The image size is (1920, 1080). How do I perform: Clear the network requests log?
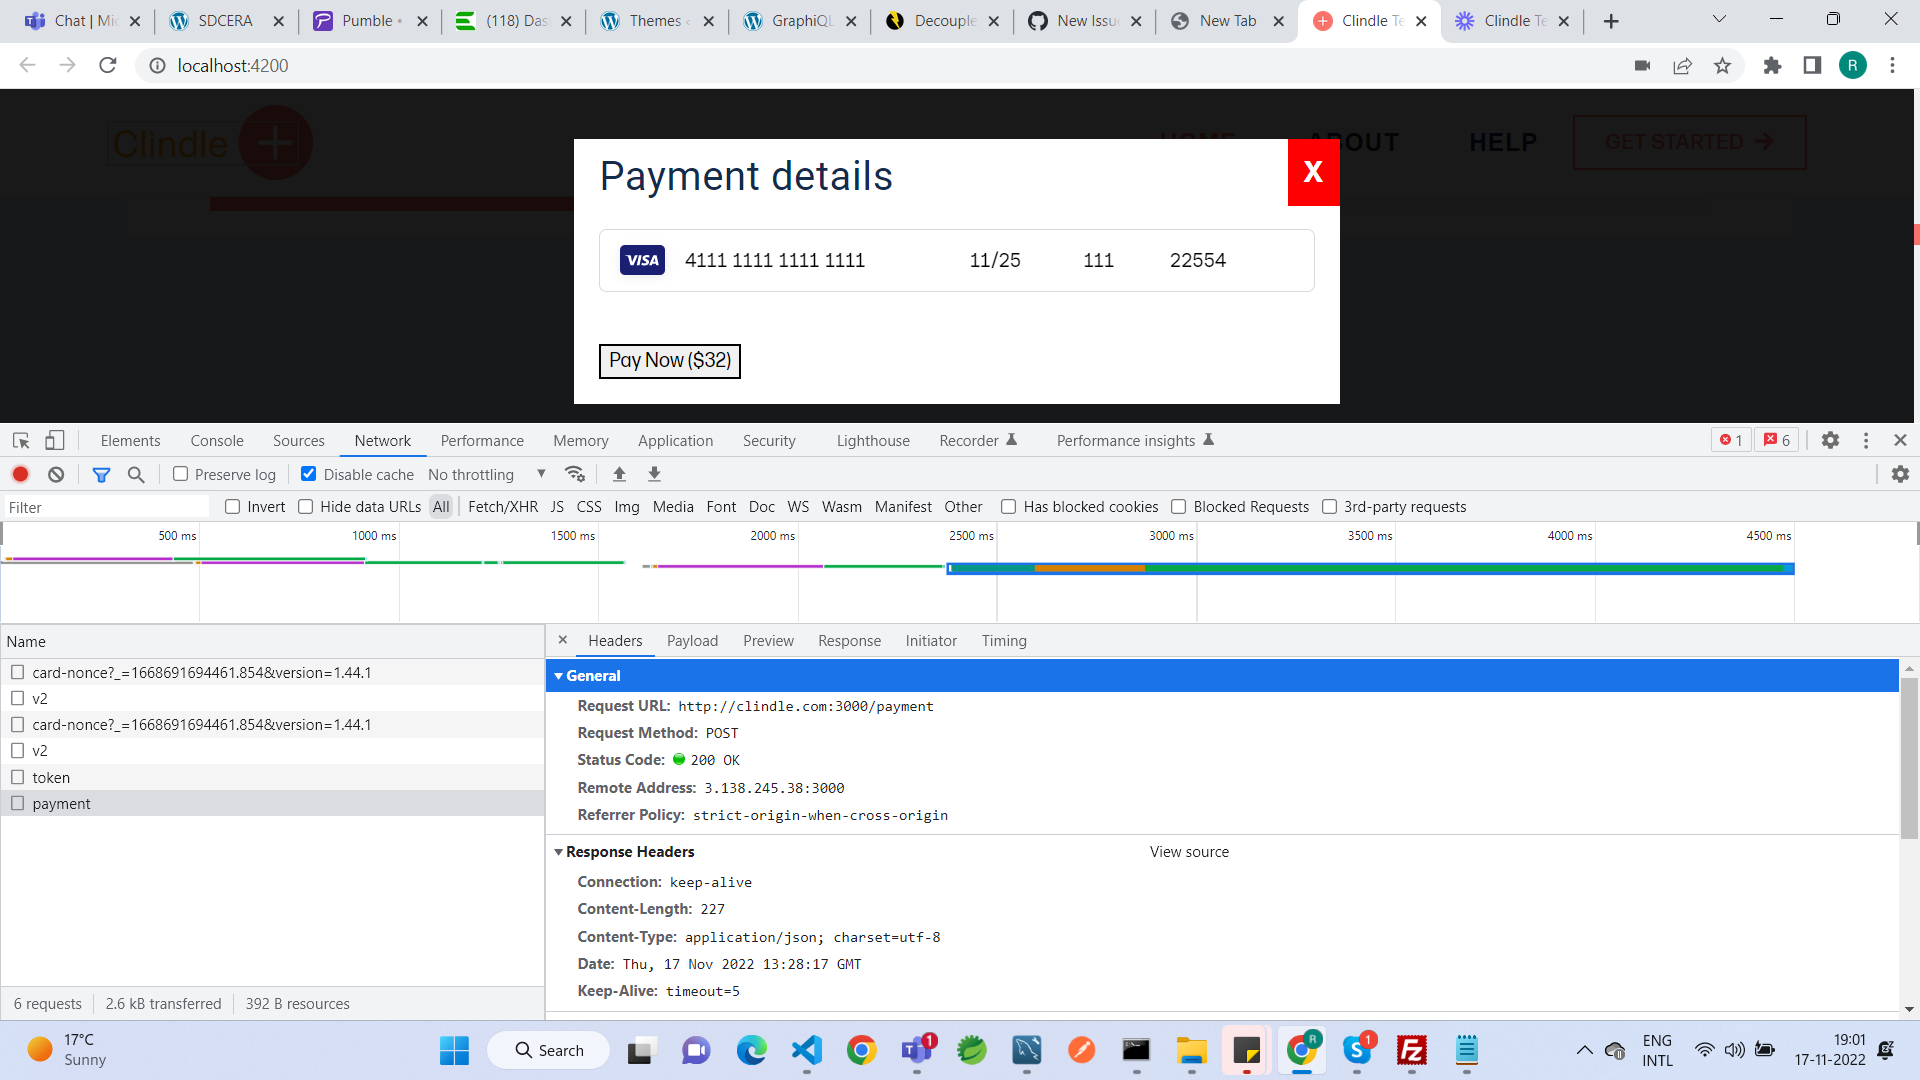(x=55, y=474)
